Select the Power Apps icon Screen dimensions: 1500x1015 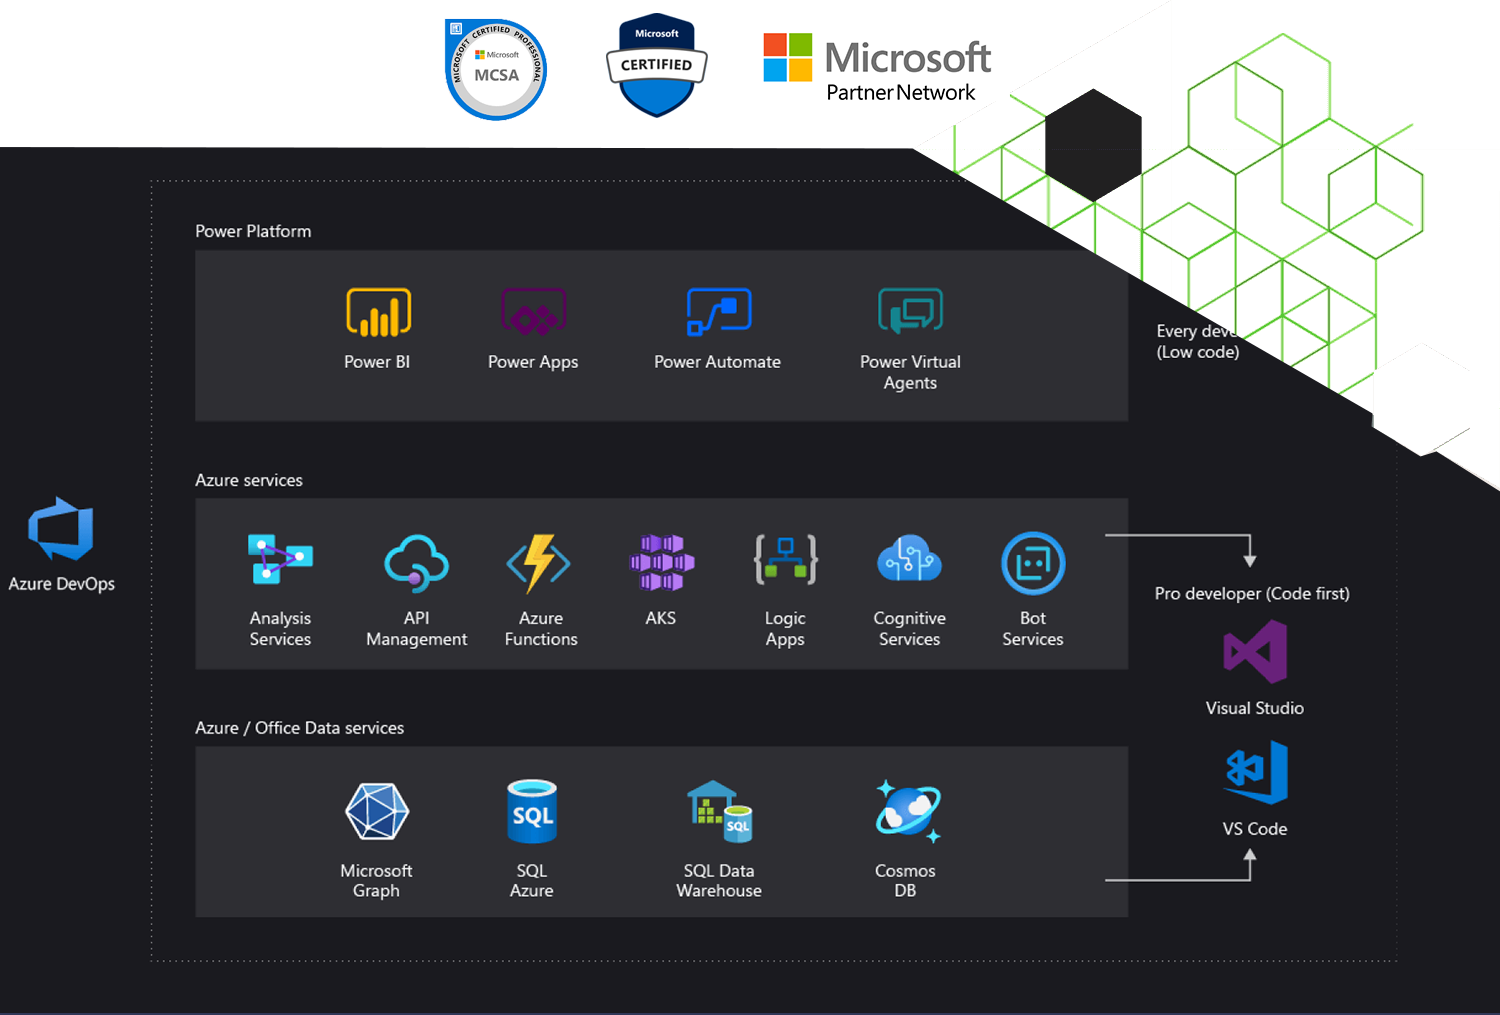[x=534, y=312]
